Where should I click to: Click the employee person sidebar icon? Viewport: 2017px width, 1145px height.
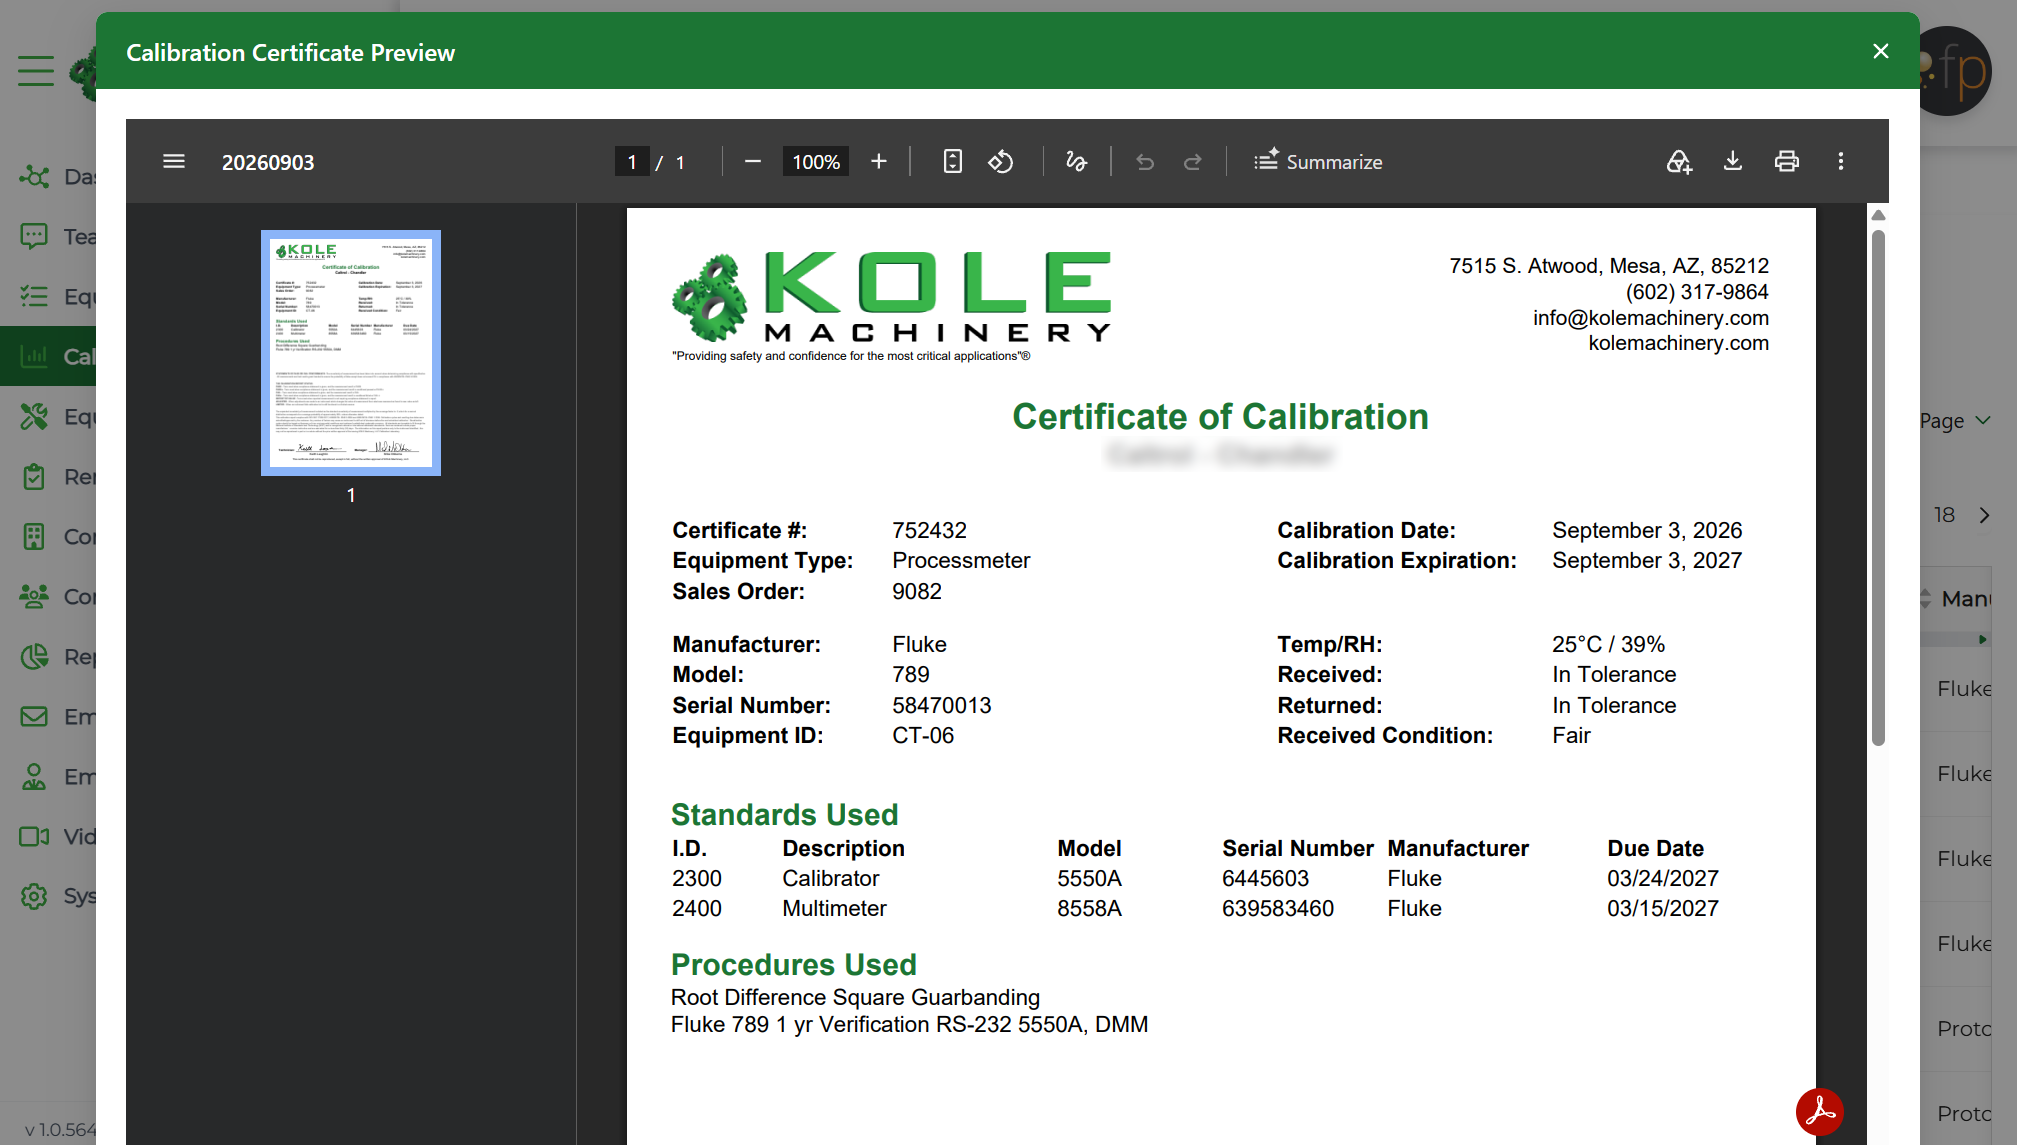[34, 777]
